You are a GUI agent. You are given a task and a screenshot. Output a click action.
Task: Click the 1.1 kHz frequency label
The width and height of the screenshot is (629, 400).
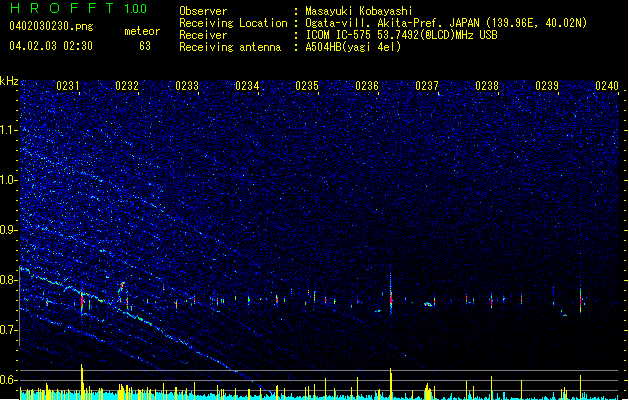[9, 130]
